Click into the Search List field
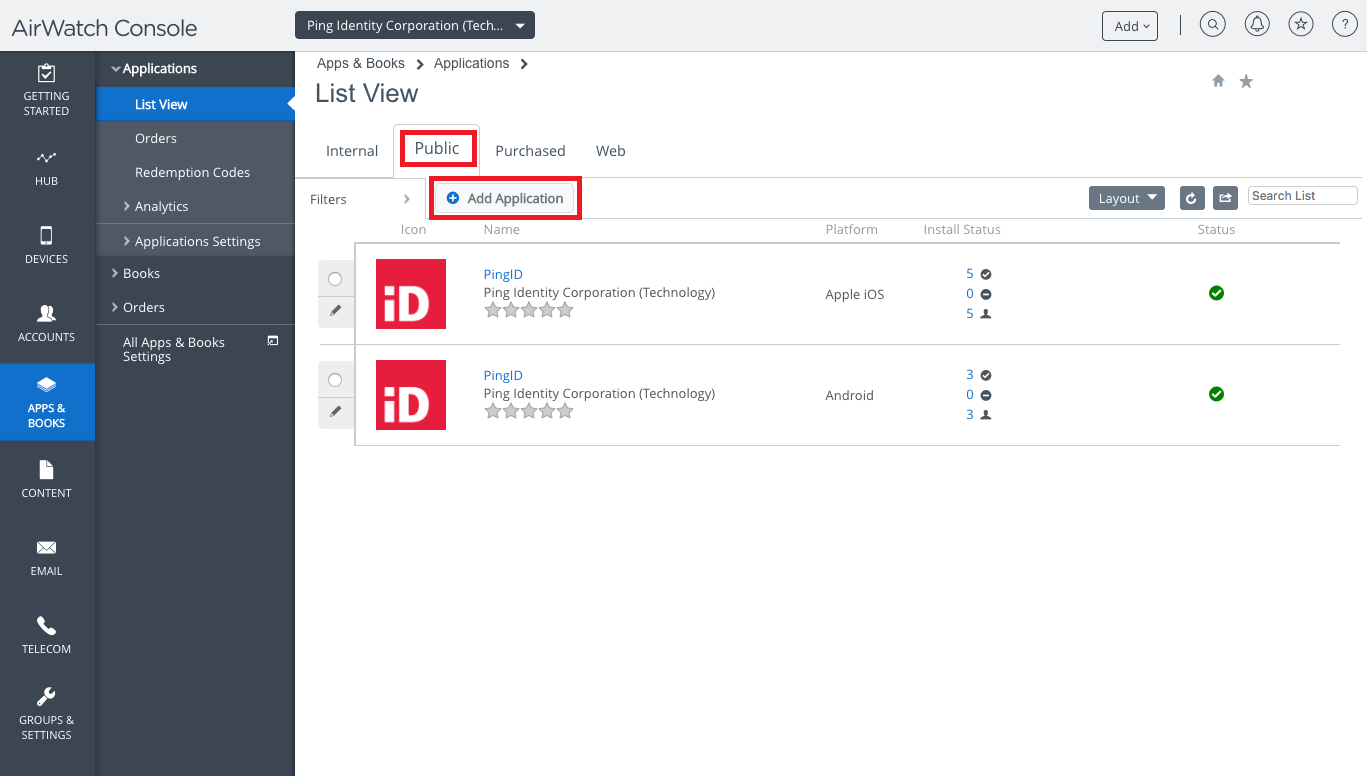This screenshot has height=776, width=1367. [x=1302, y=196]
